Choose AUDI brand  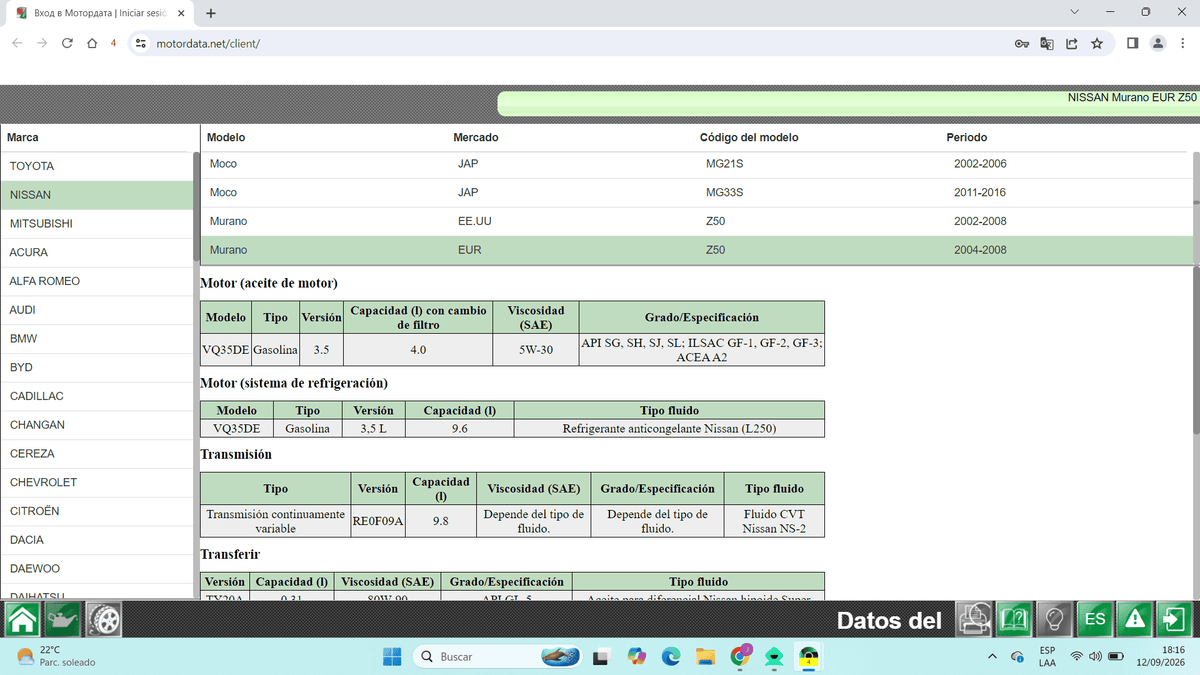(x=96, y=310)
